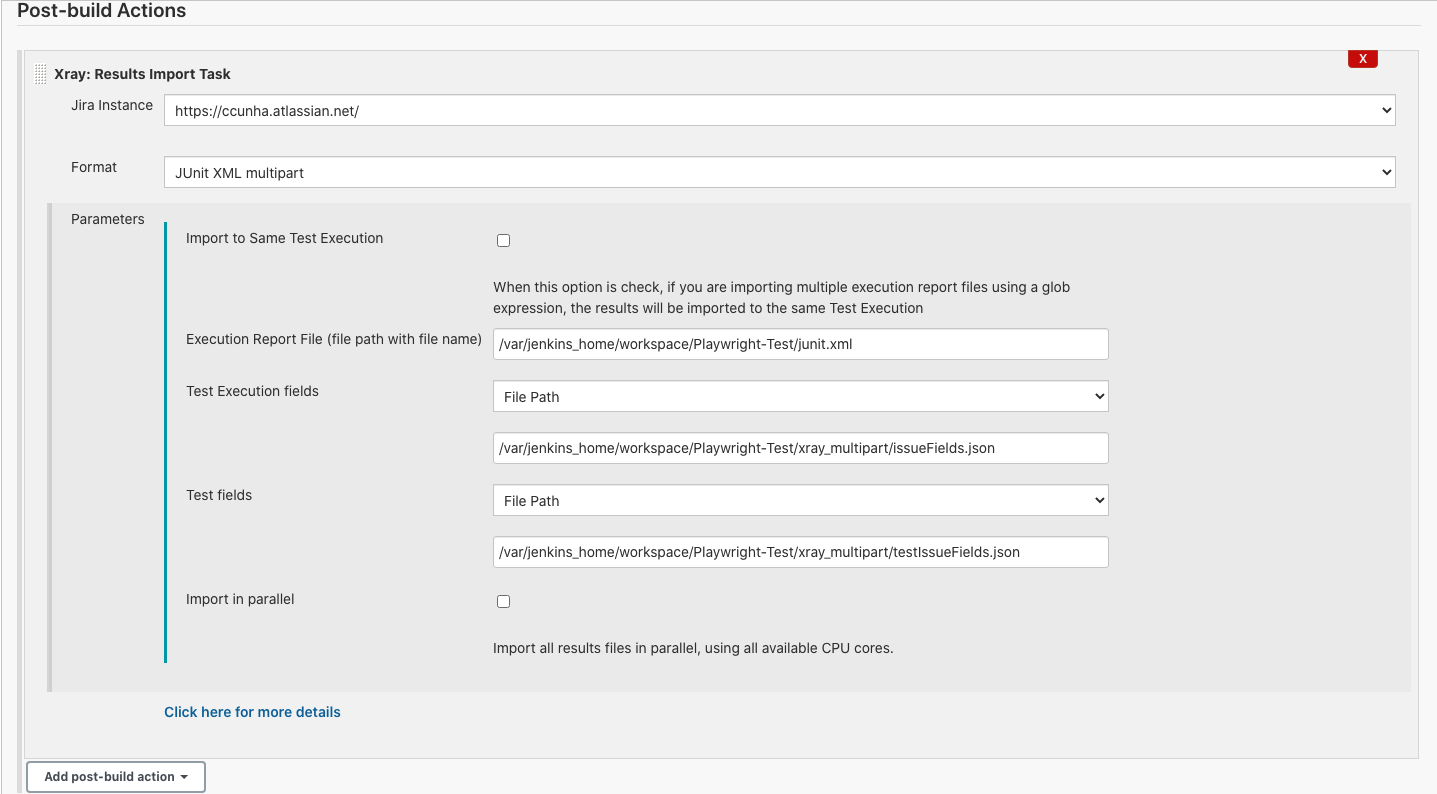The width and height of the screenshot is (1437, 794).
Task: Click the 'Test fields' label
Action: pos(219,495)
